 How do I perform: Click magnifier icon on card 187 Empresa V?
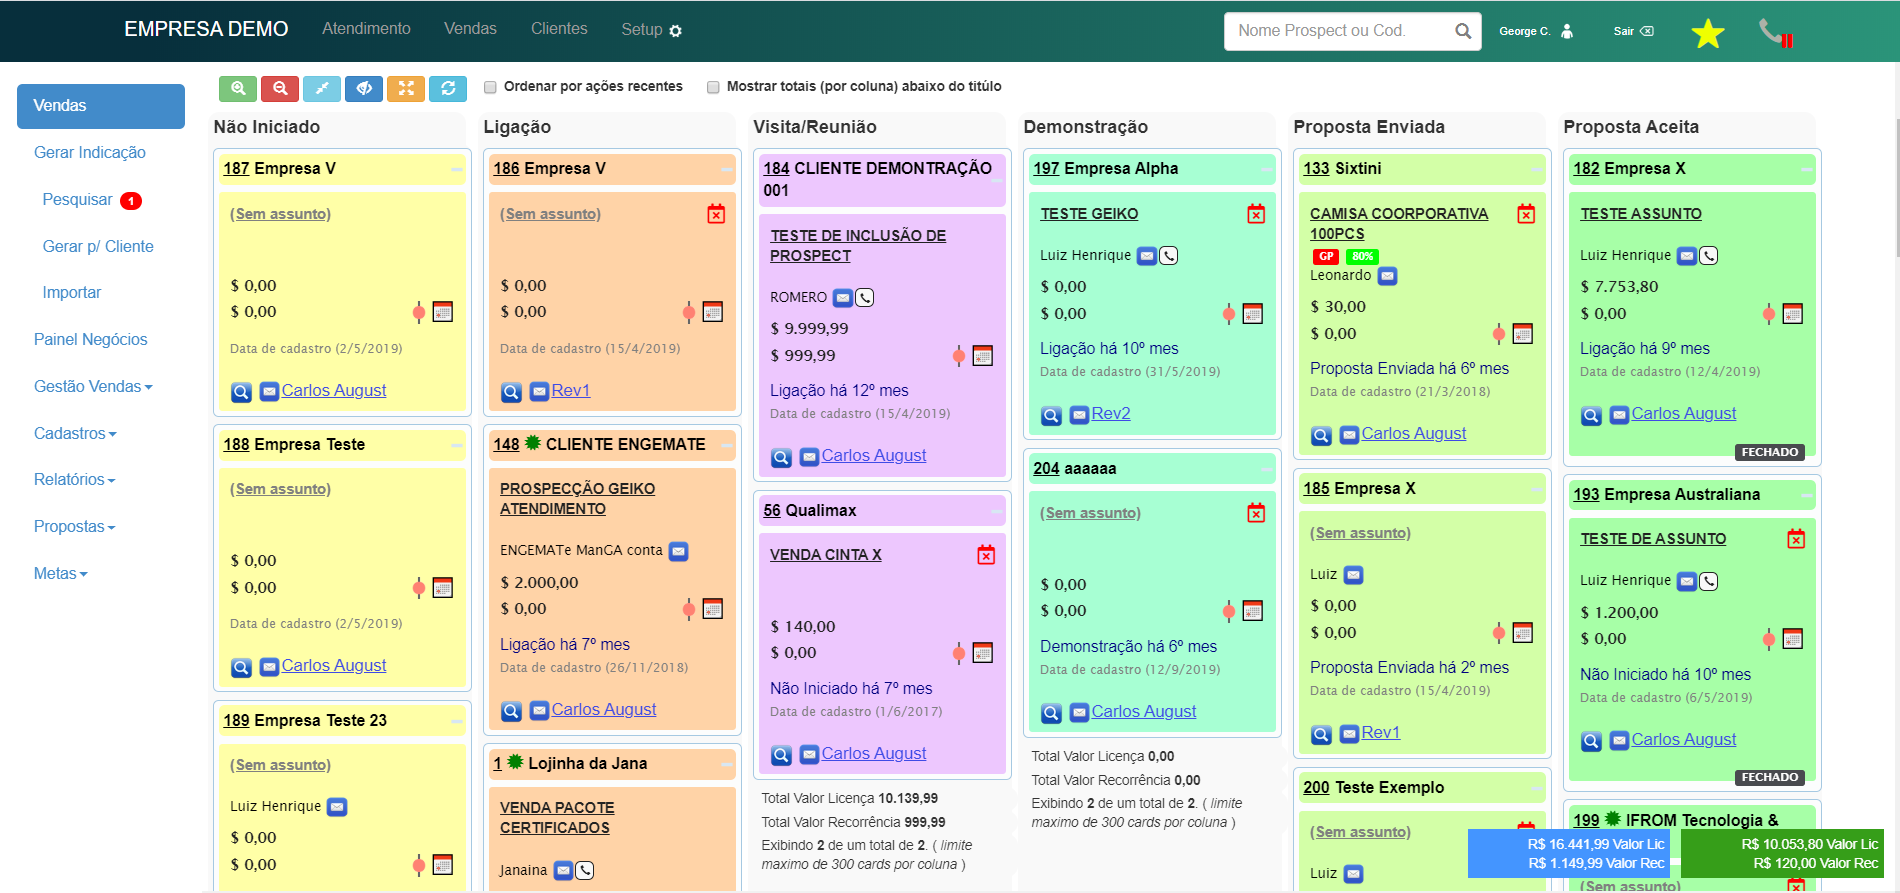(x=241, y=392)
